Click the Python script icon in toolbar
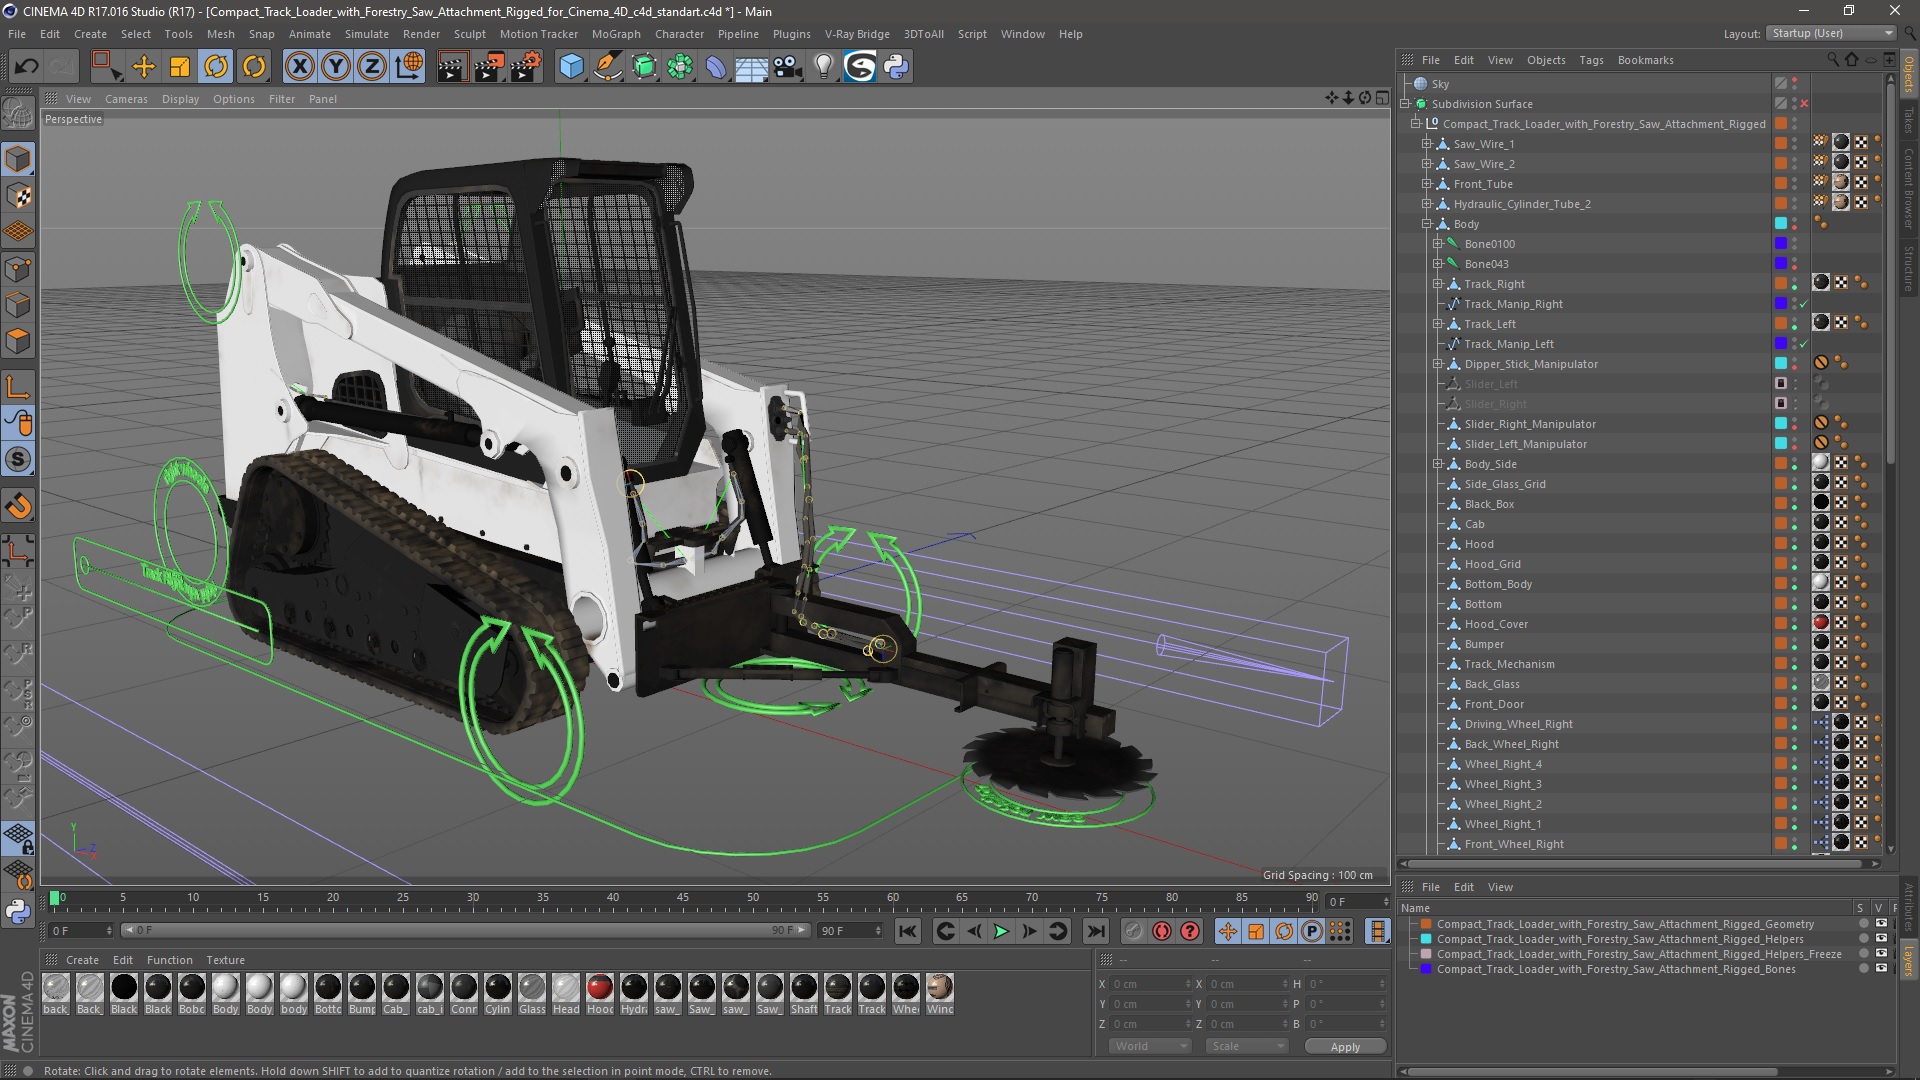 (x=896, y=67)
